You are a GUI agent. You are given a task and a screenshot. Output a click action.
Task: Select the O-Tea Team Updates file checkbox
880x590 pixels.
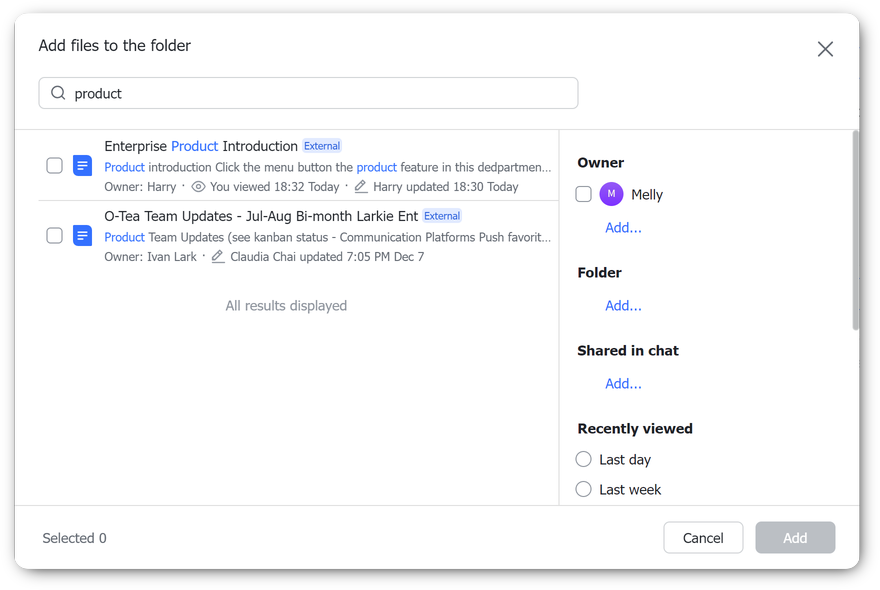(x=55, y=236)
